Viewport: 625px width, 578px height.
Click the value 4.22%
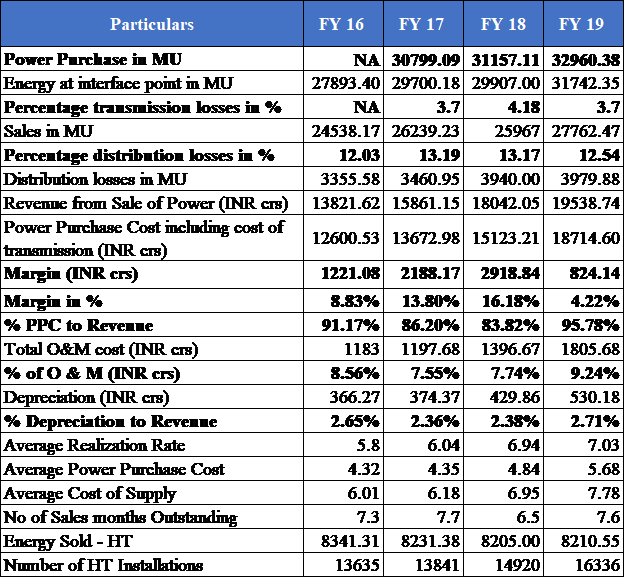click(x=595, y=301)
